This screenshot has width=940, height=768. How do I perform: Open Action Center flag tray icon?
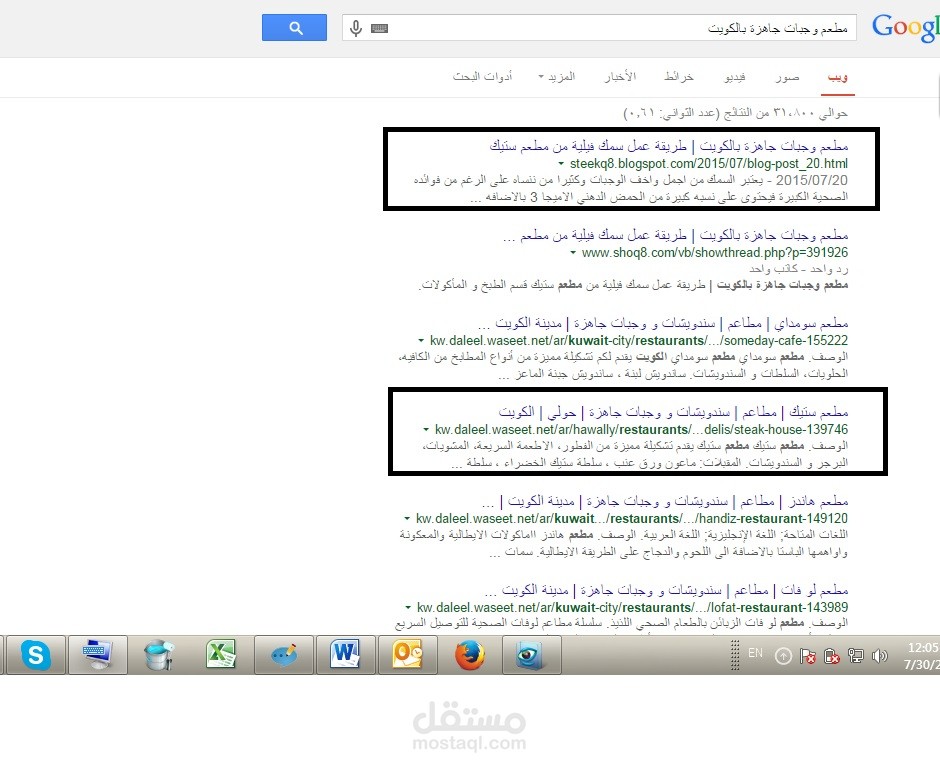click(x=808, y=656)
